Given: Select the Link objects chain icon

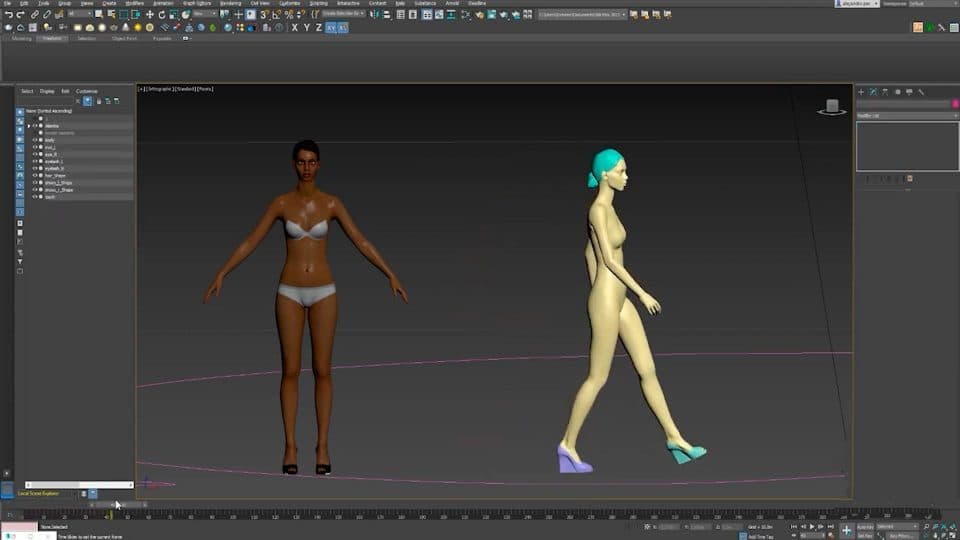Looking at the screenshot, I should pyautogui.click(x=35, y=14).
